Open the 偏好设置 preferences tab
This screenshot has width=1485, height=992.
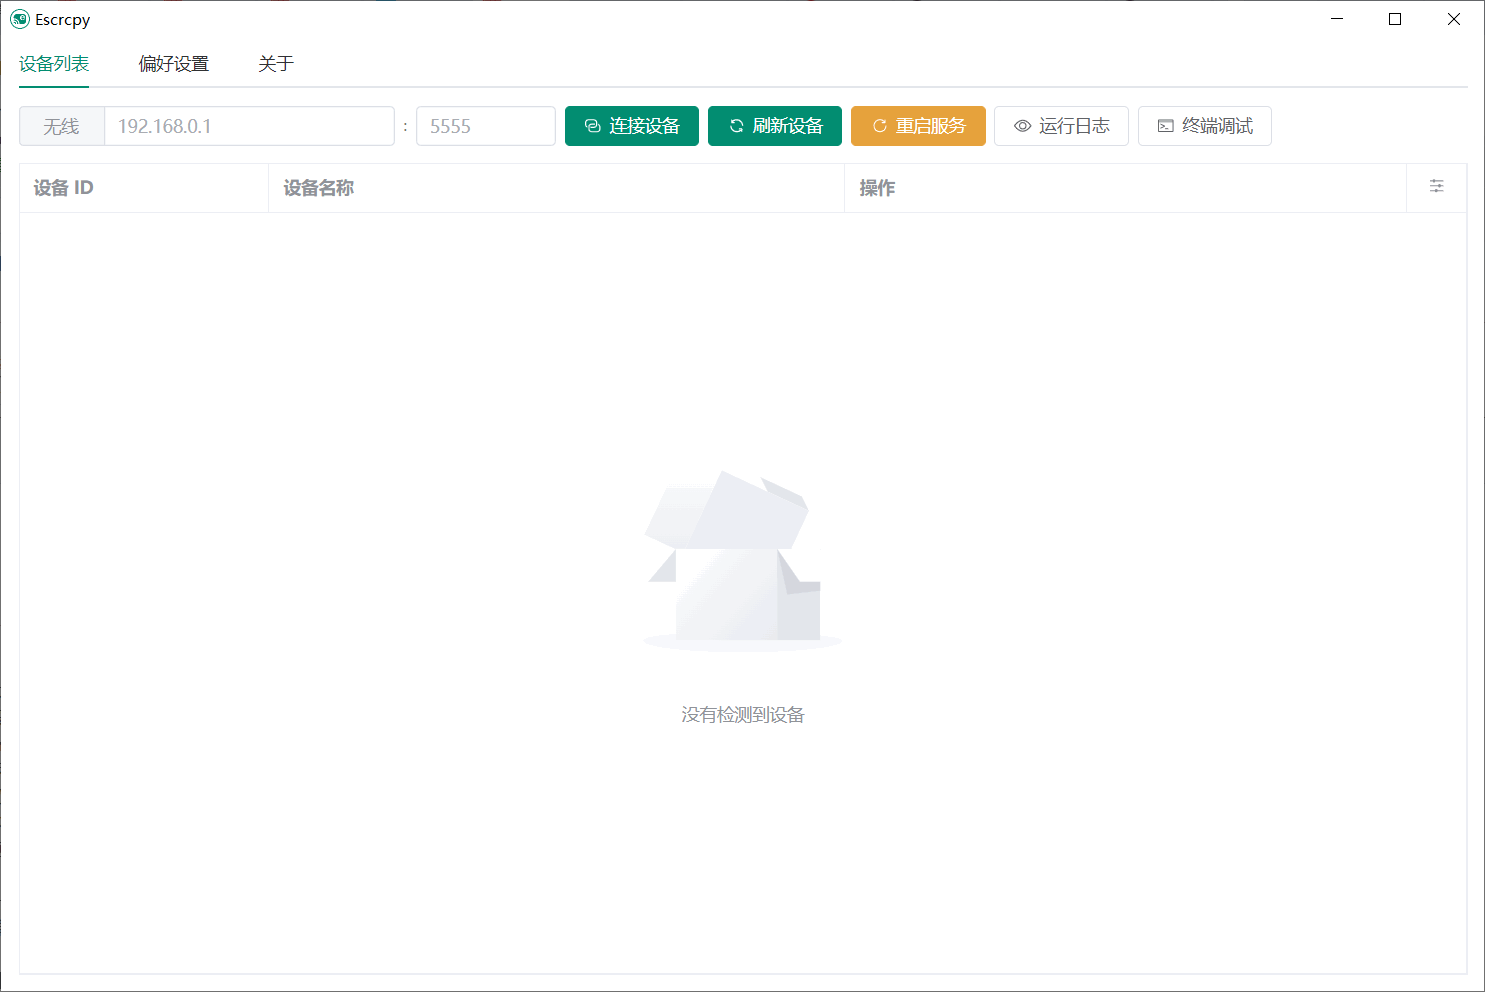(x=173, y=64)
